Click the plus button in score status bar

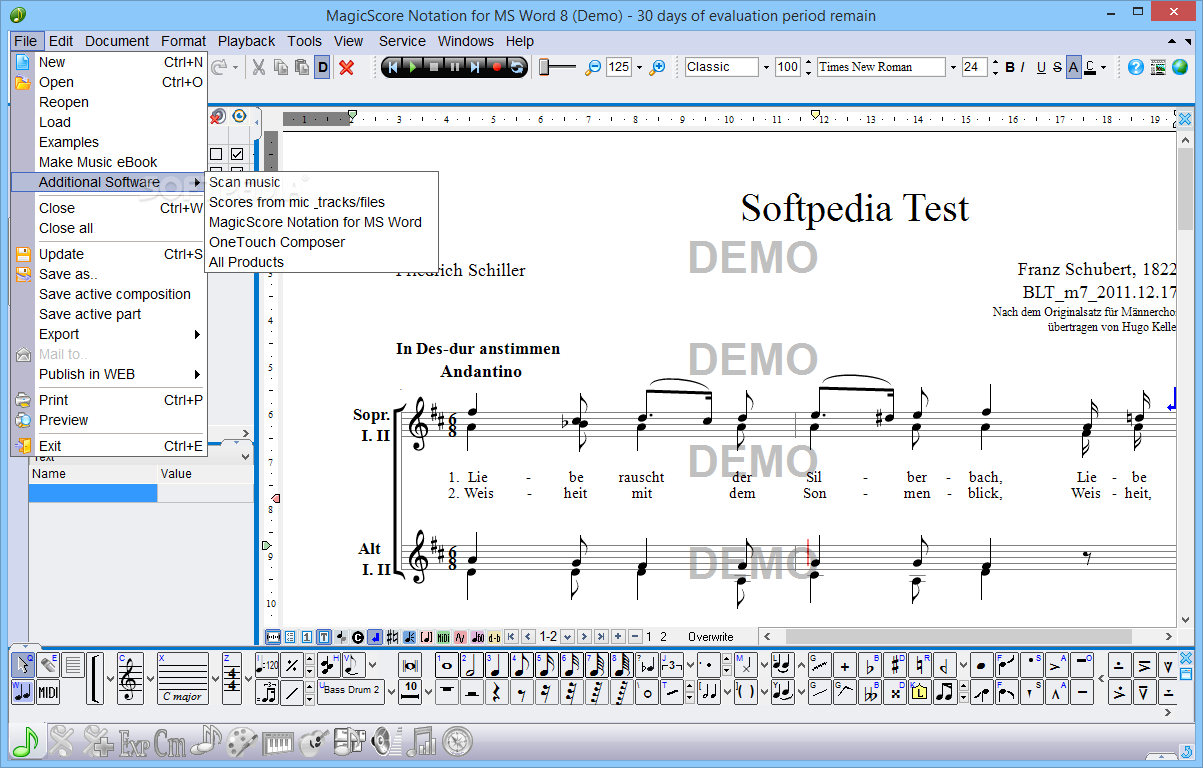[618, 637]
